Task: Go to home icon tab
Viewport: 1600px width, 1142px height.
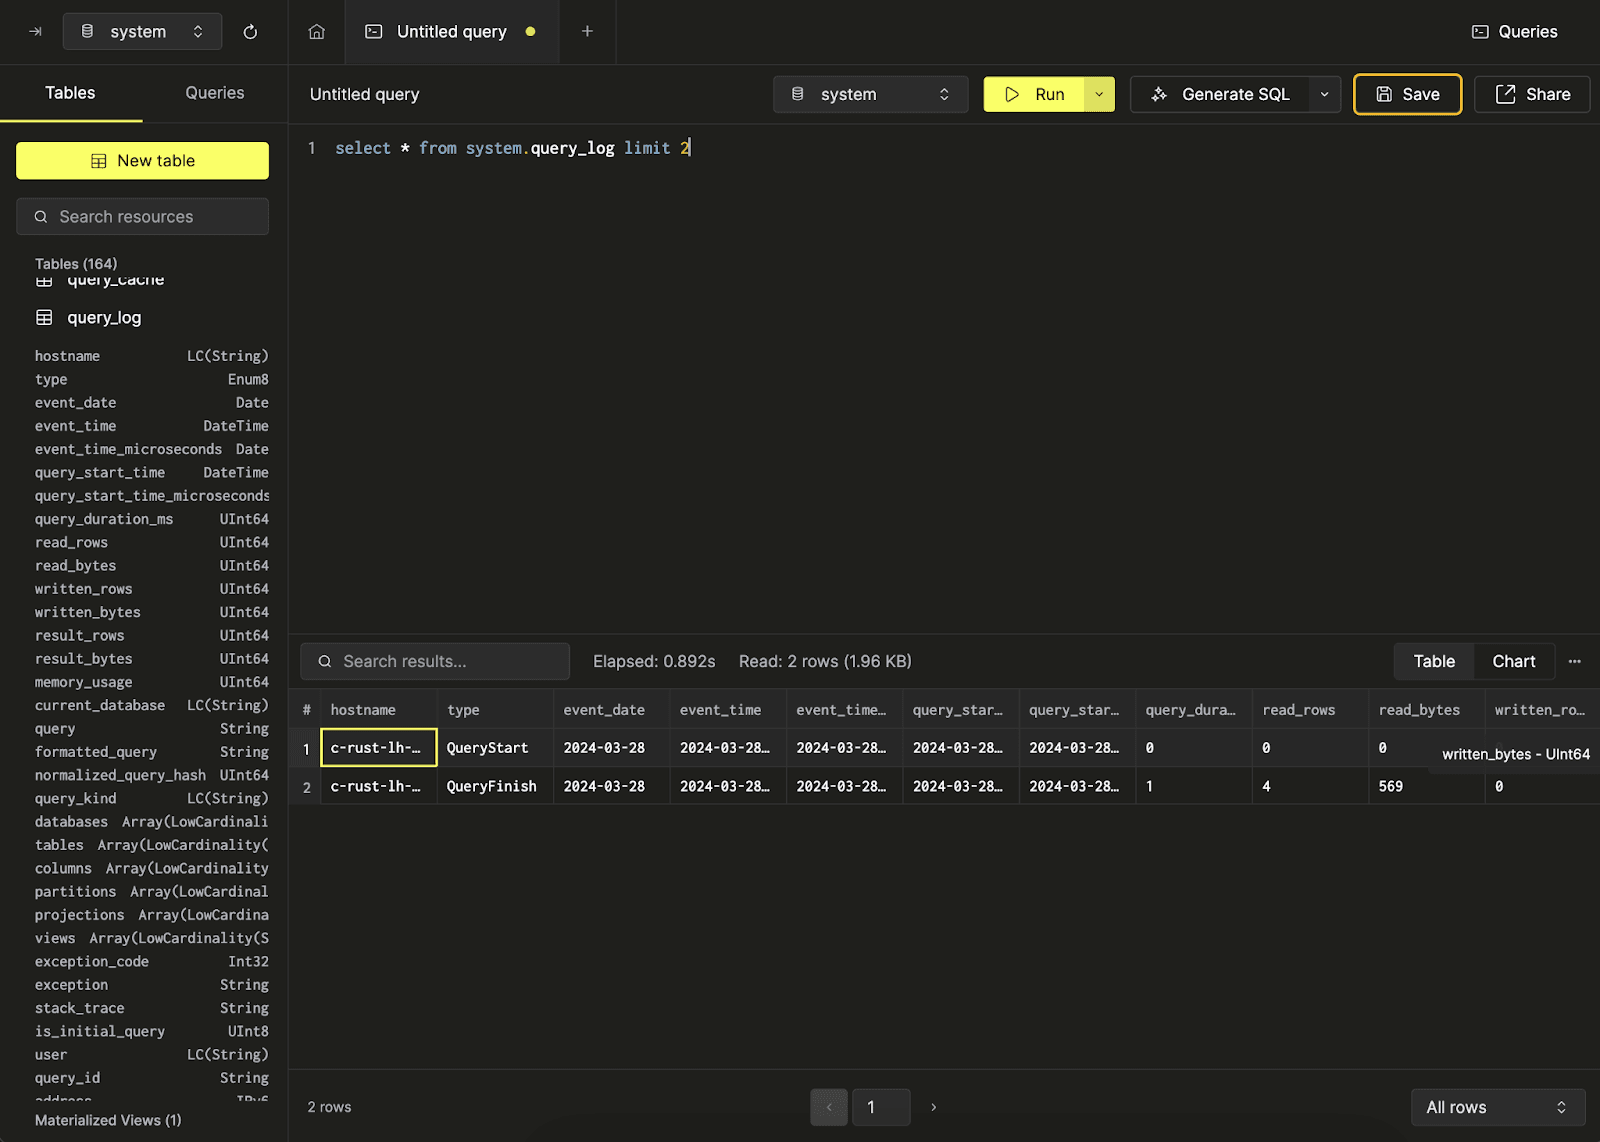Action: pos(317,32)
